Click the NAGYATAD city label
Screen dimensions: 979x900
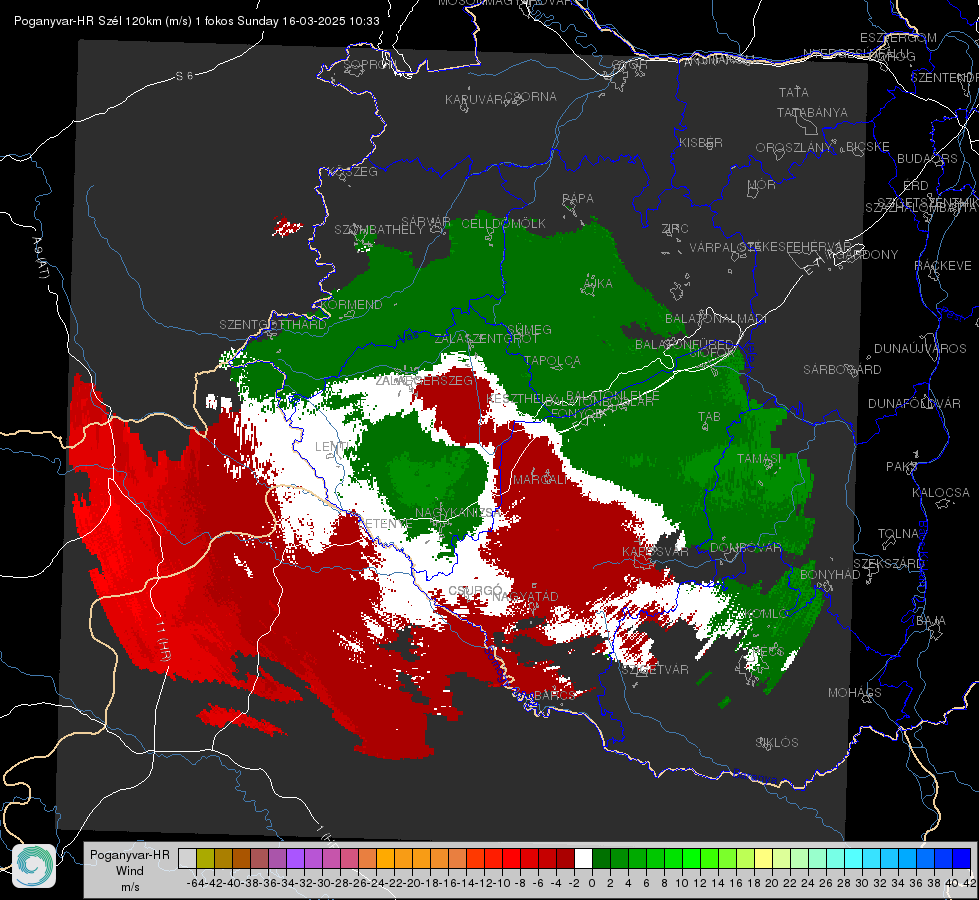point(525,596)
